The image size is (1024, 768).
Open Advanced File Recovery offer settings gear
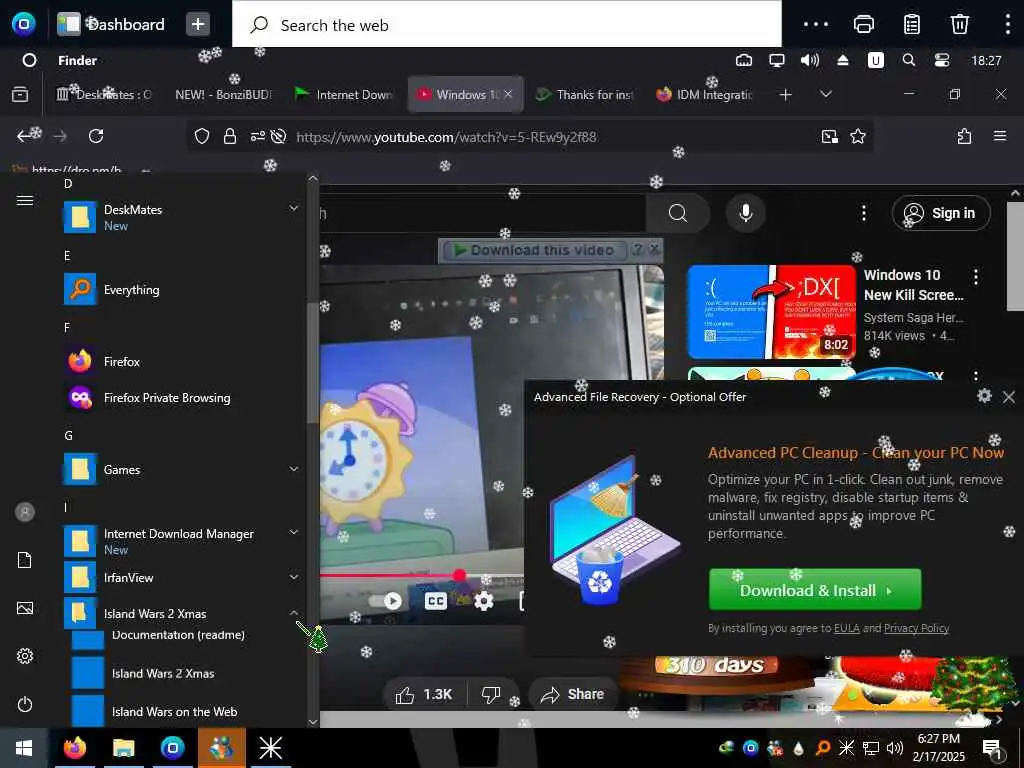coord(984,396)
